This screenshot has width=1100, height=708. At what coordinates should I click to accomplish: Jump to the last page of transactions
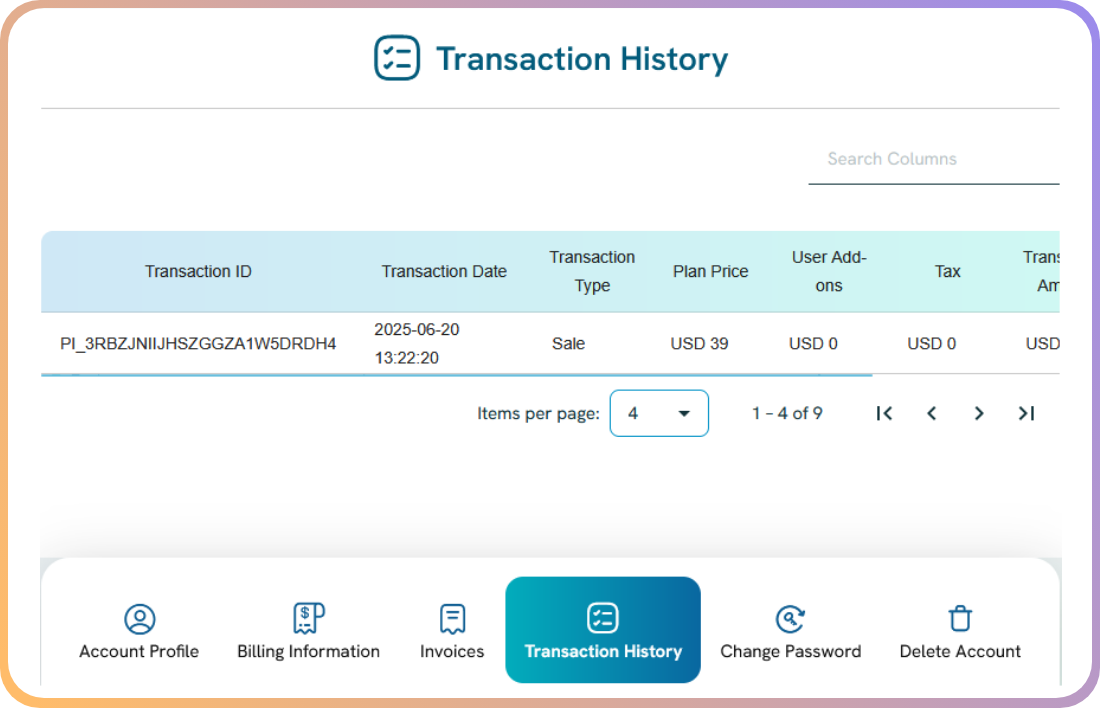coord(1026,413)
